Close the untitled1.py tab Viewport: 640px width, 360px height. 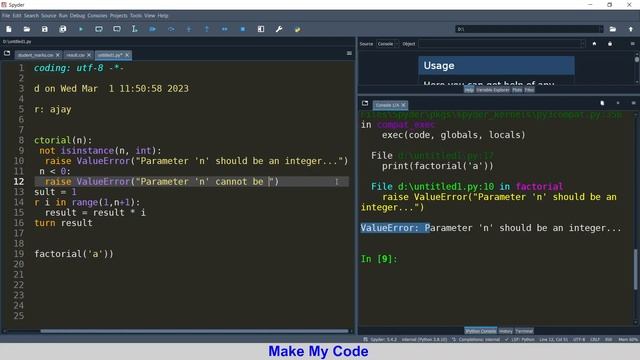pos(127,55)
